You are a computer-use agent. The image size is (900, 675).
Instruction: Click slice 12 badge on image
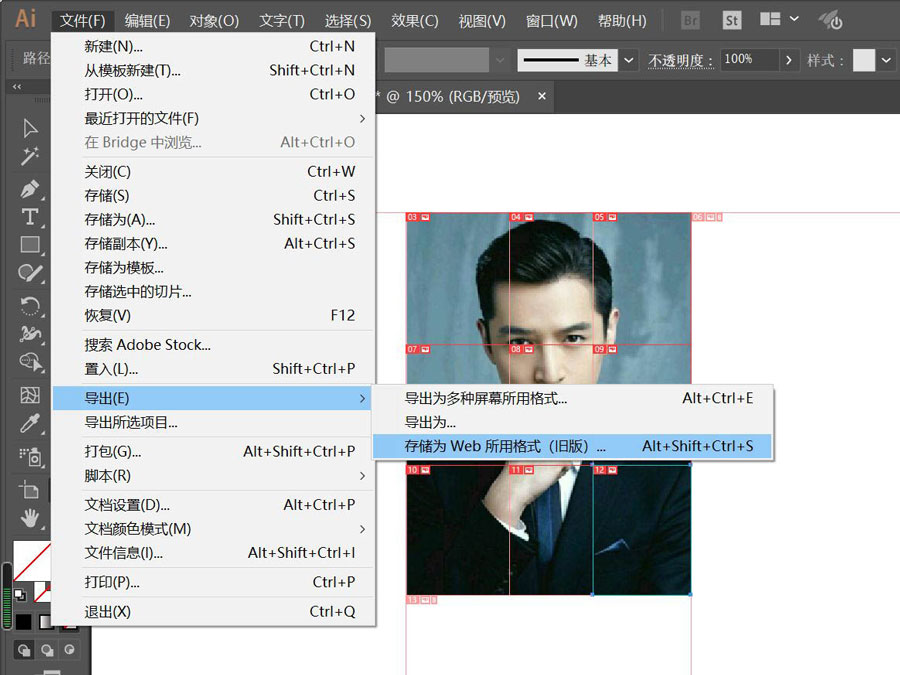click(606, 470)
